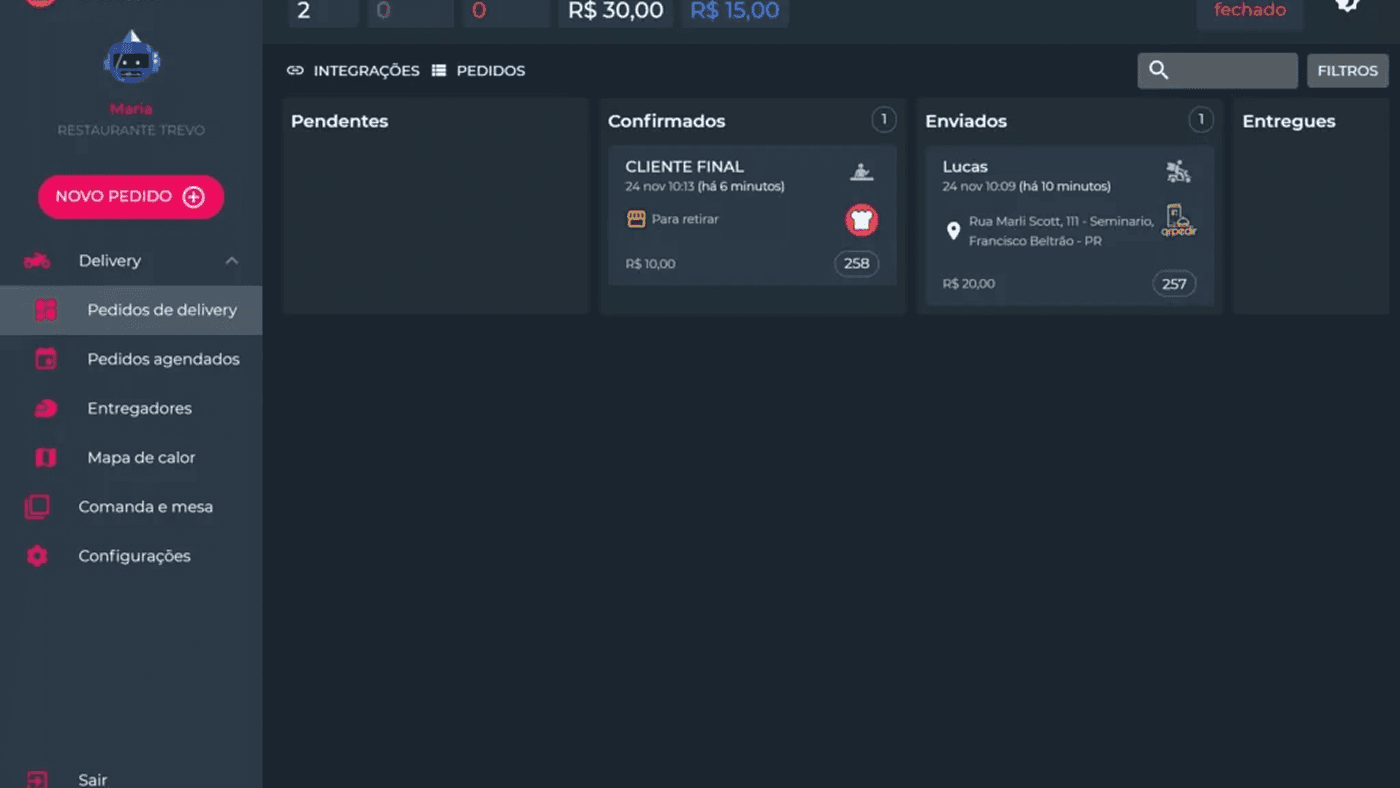Click the Para retirar store icon

tap(636, 219)
